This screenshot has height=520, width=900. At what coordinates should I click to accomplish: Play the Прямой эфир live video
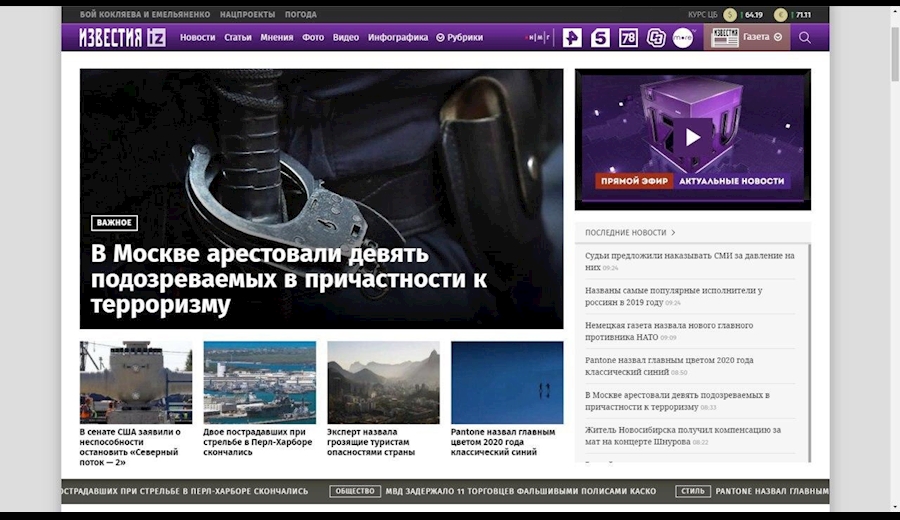[692, 137]
